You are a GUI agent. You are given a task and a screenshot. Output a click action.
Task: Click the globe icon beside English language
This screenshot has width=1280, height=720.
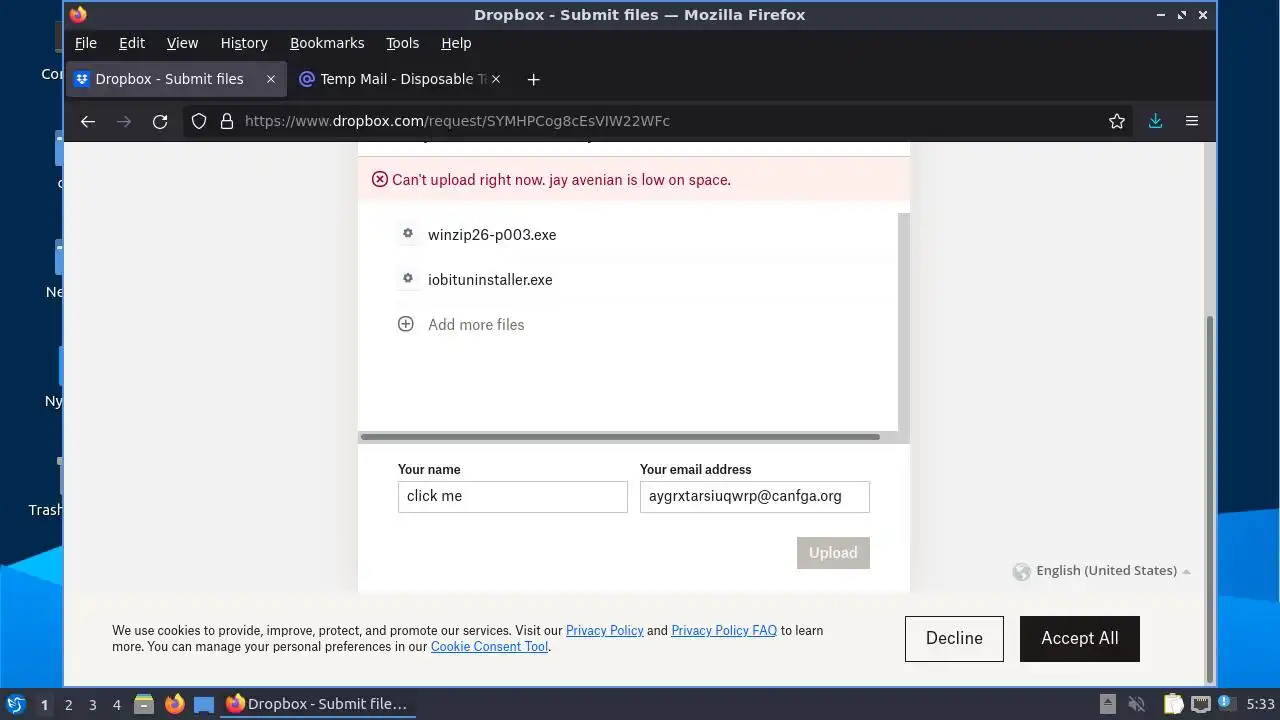(x=1021, y=571)
